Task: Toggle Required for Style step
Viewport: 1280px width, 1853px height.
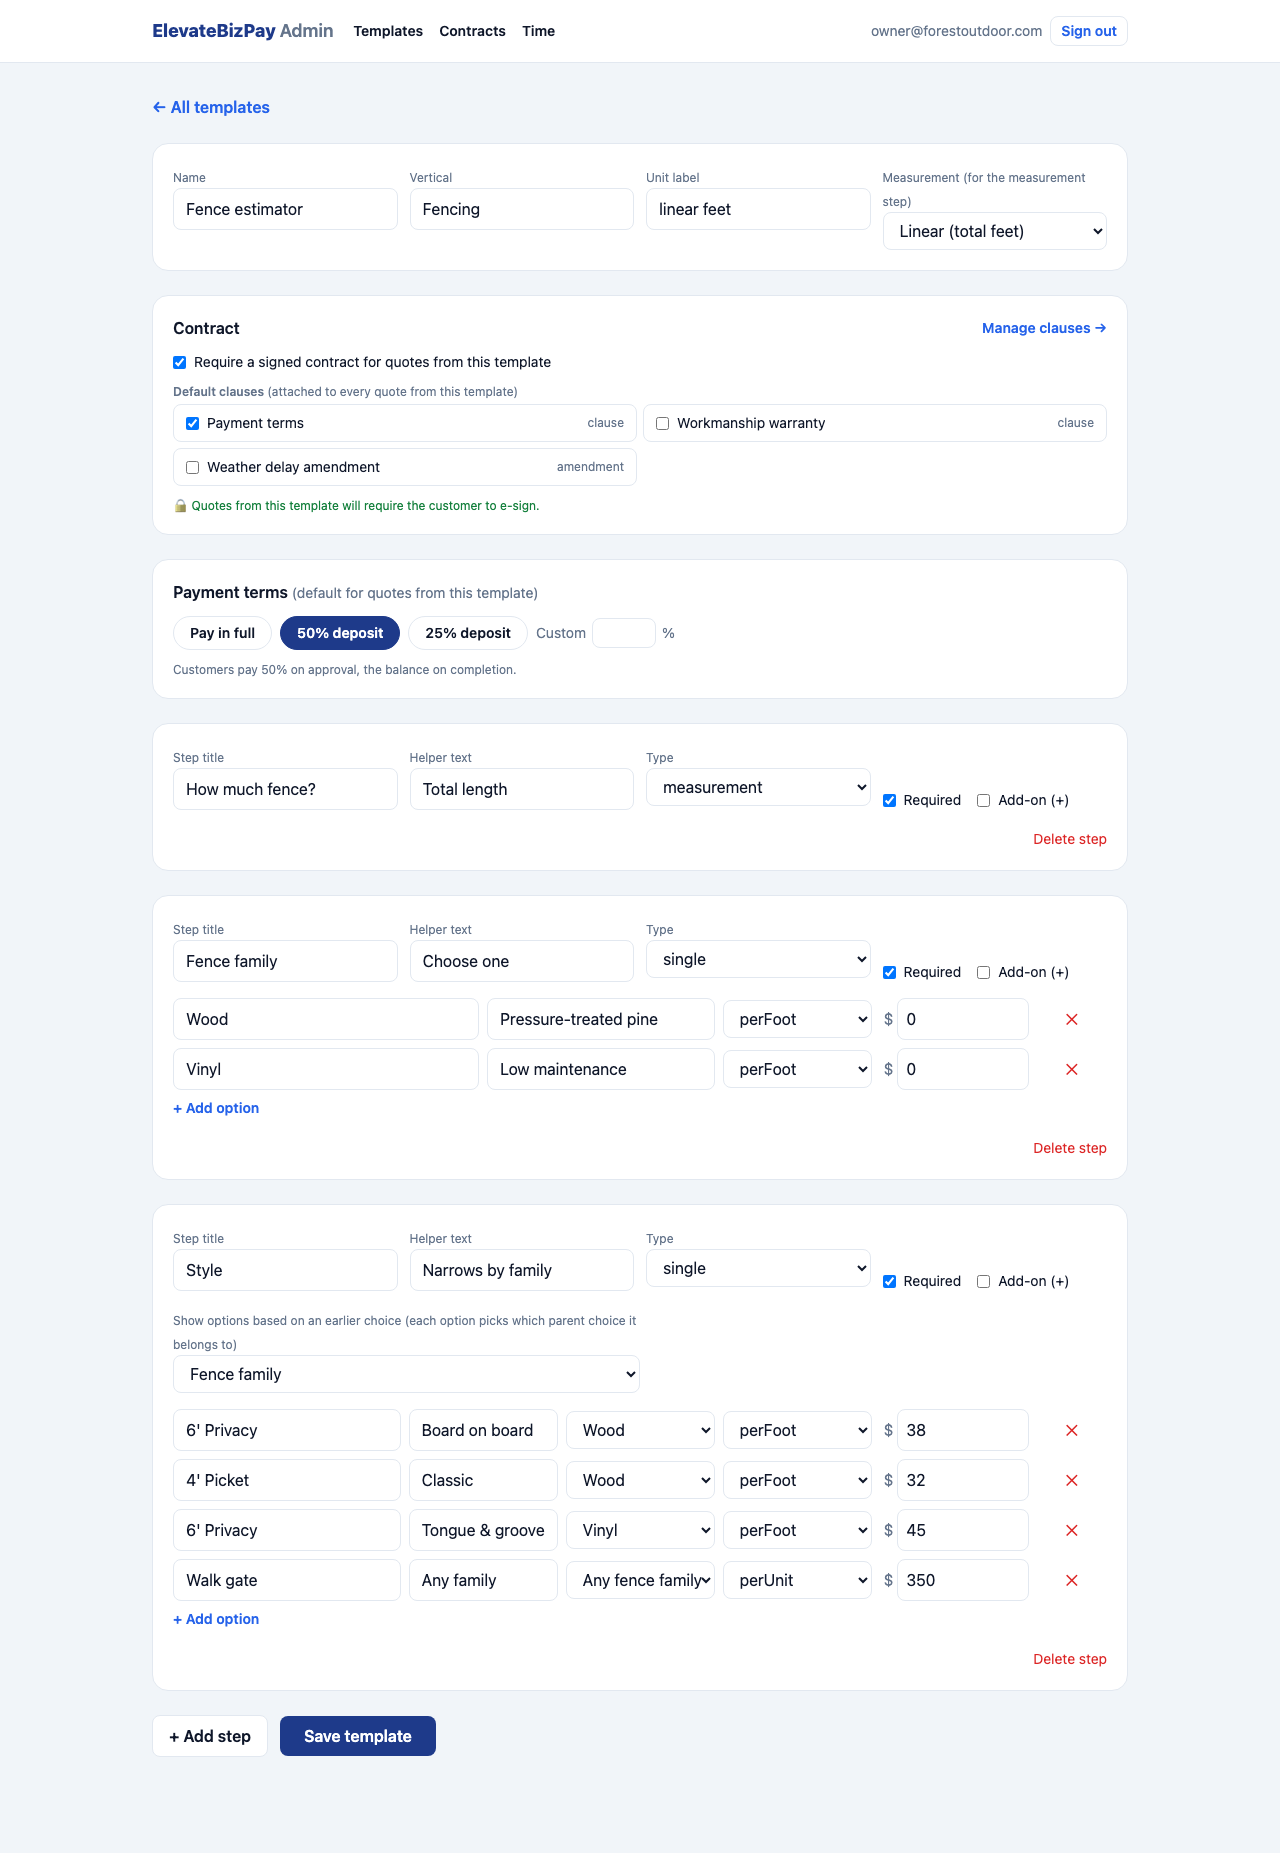Action: pos(890,1281)
